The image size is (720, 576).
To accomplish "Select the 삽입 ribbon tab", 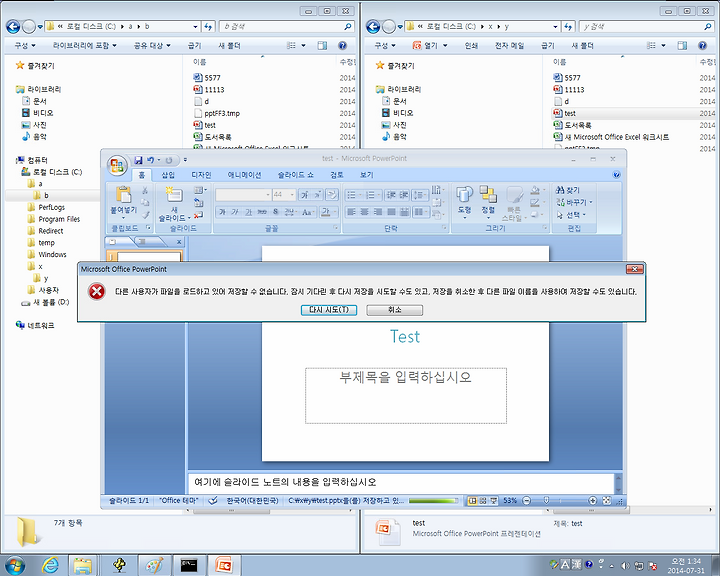I will pos(168,175).
